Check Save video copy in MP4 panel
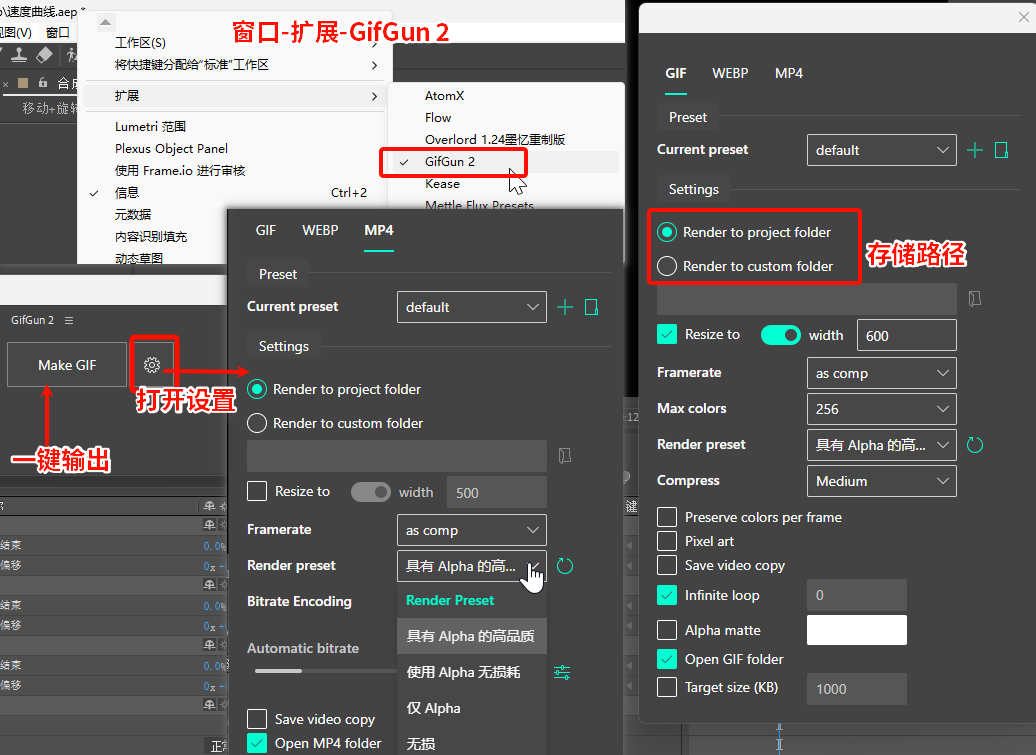 [257, 719]
